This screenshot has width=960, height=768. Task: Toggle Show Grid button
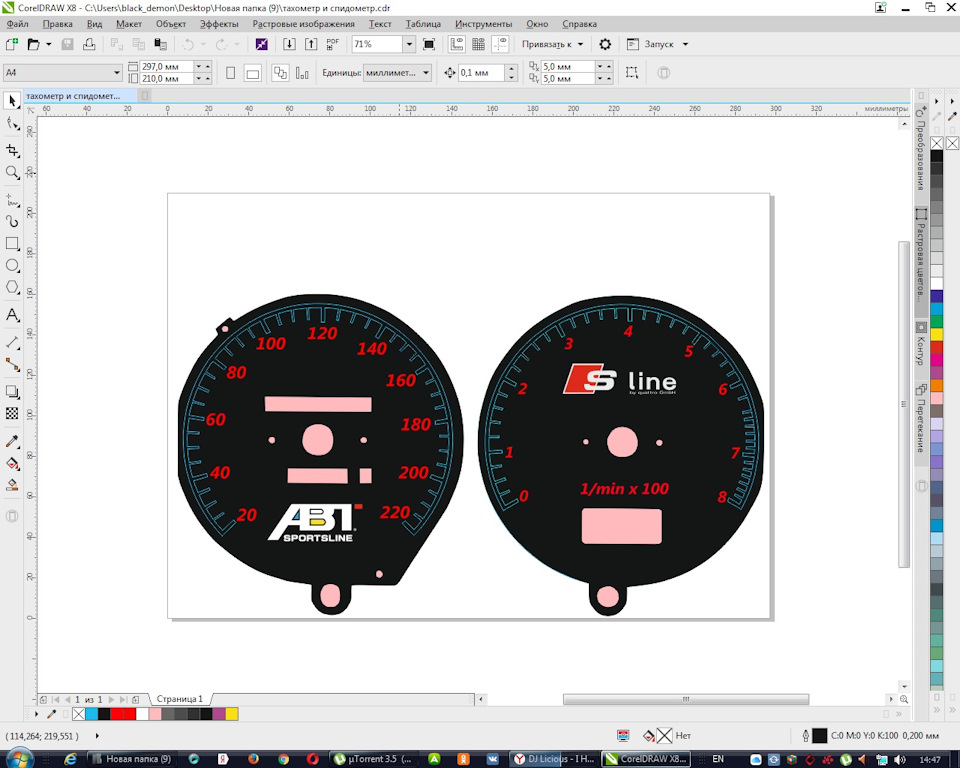(x=478, y=44)
